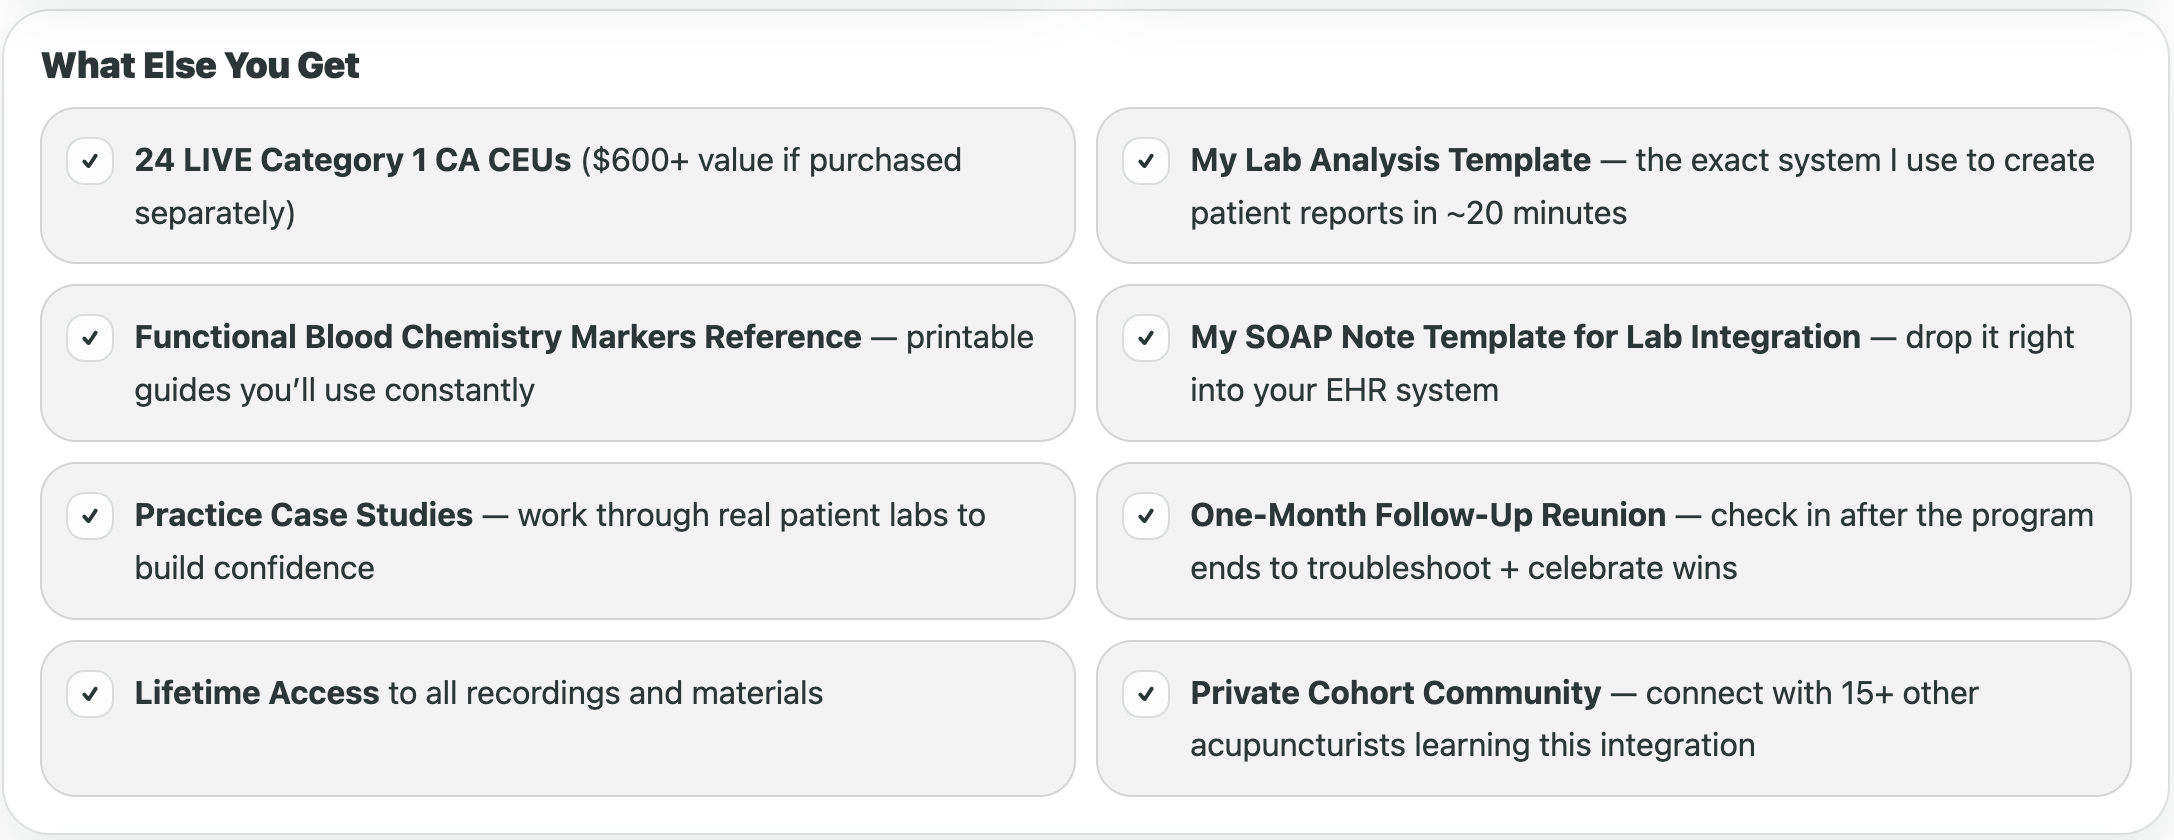This screenshot has width=2174, height=840.
Task: Click the "24 LIVE Category 1 CA CEUs" bold text
Action: pyautogui.click(x=353, y=160)
